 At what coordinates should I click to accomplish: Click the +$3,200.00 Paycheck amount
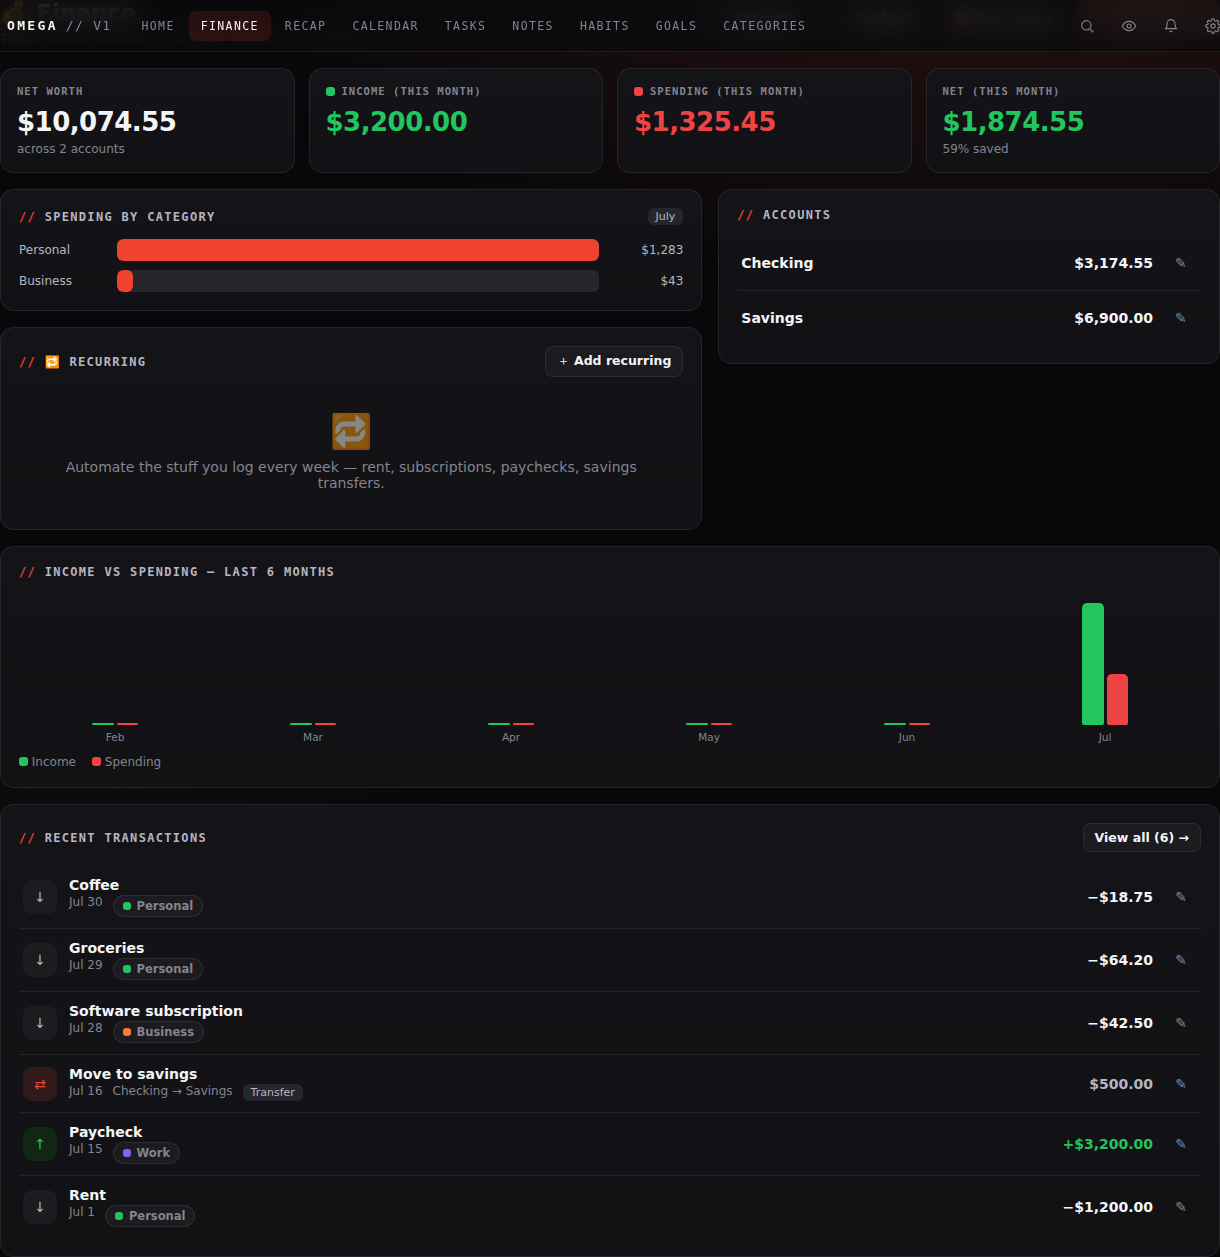1107,1144
